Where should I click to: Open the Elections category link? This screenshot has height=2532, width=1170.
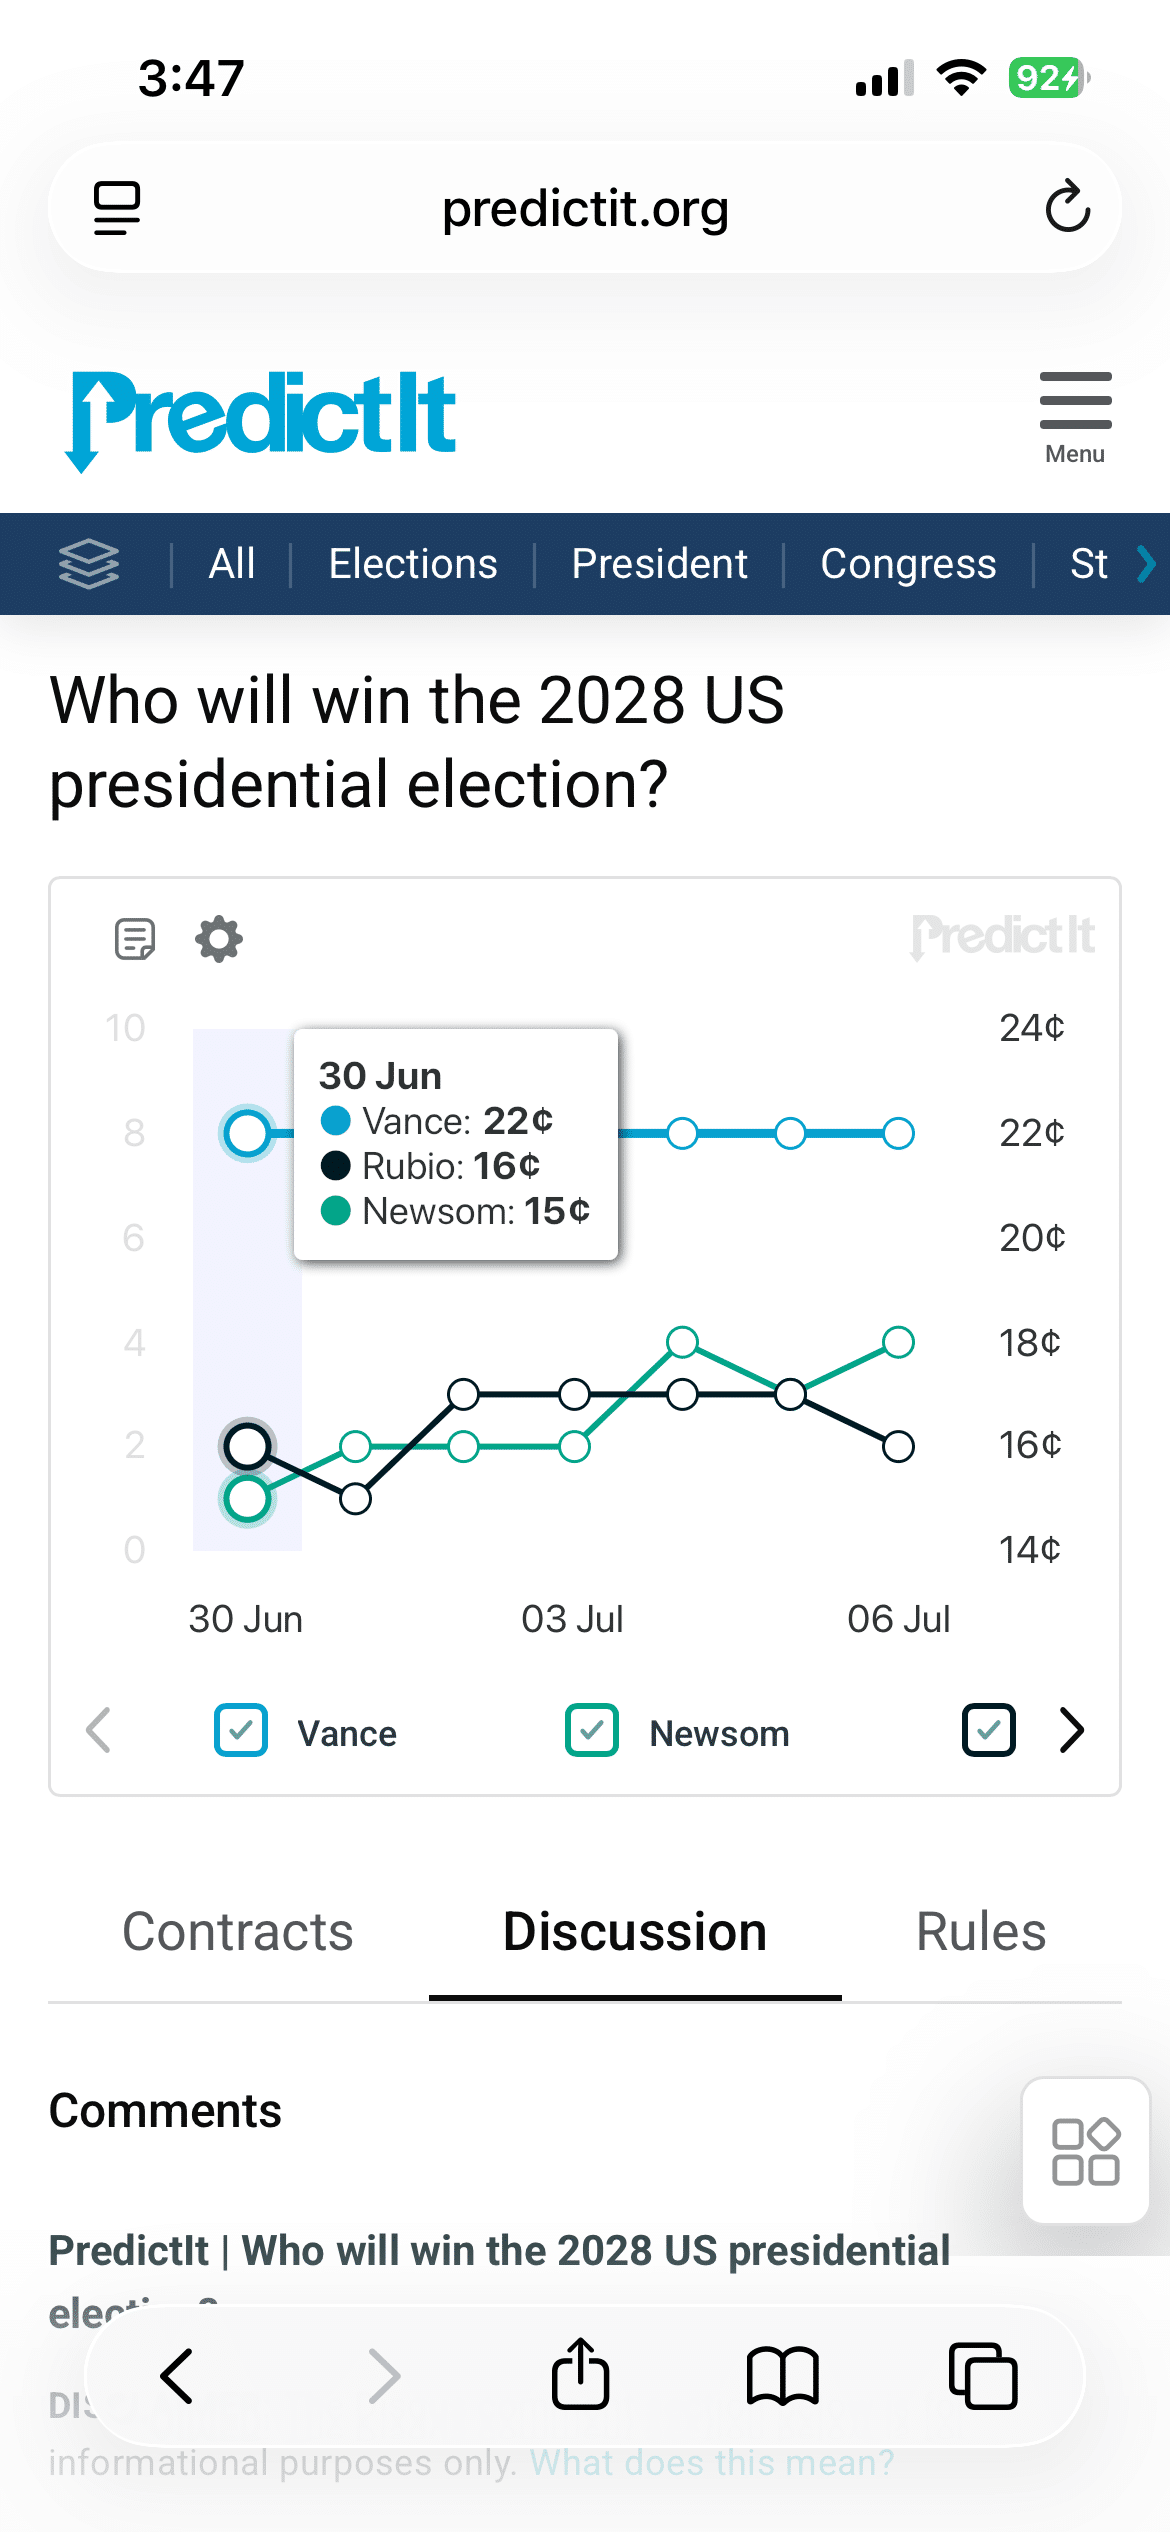point(413,564)
